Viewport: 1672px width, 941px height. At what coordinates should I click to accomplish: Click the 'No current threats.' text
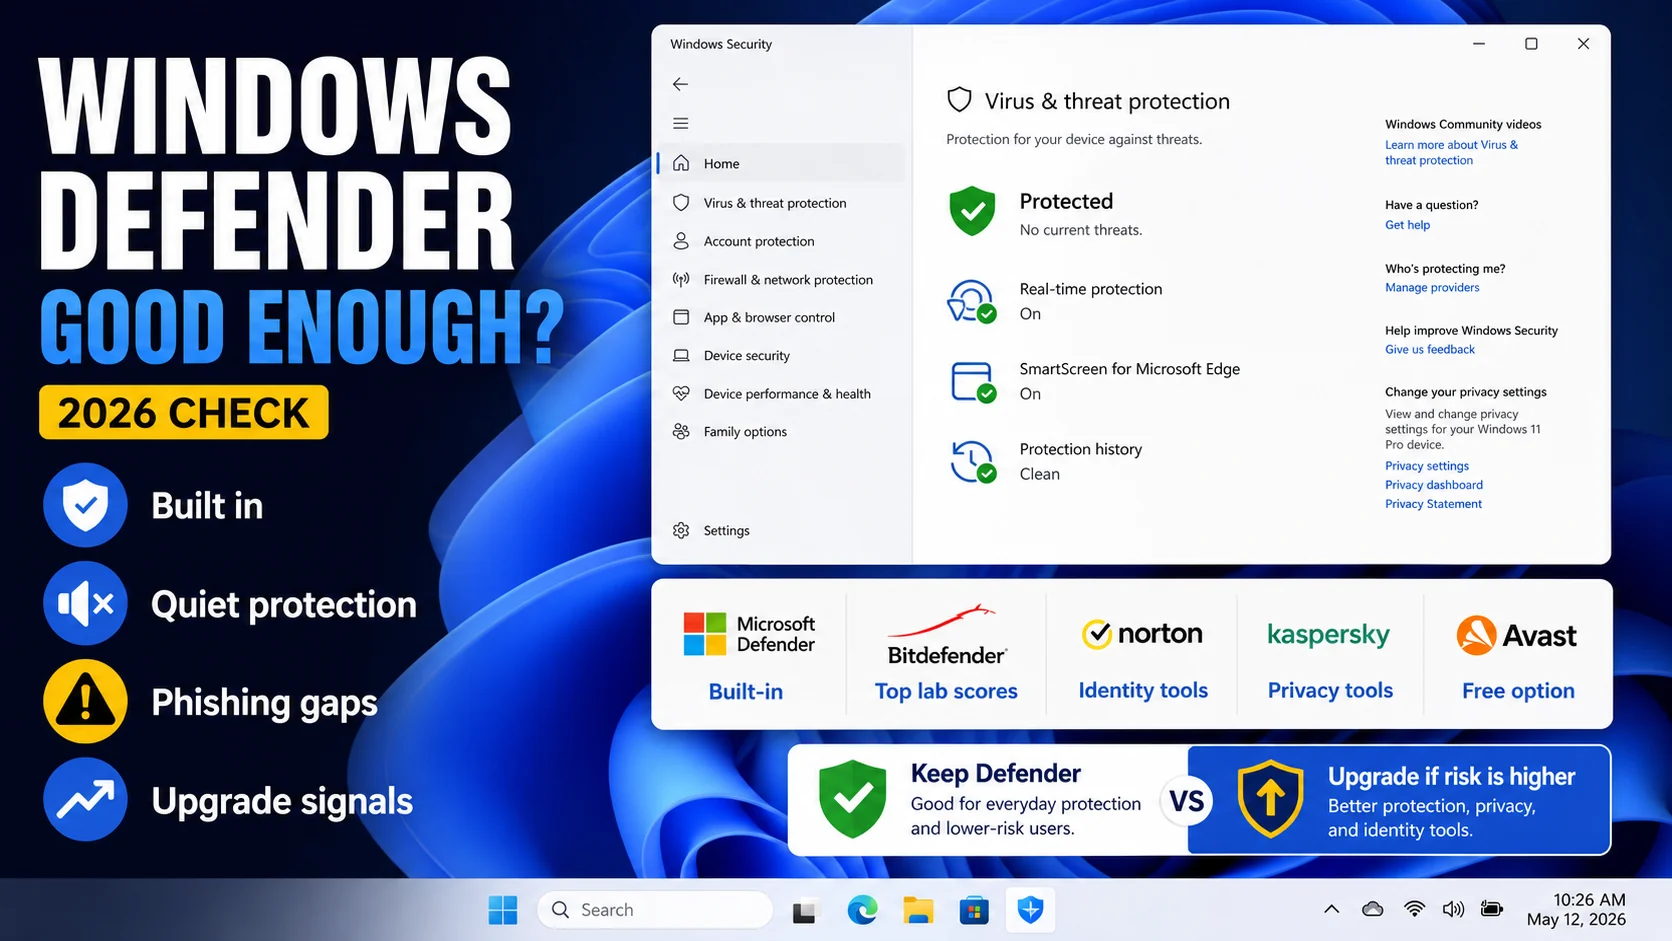click(1081, 230)
